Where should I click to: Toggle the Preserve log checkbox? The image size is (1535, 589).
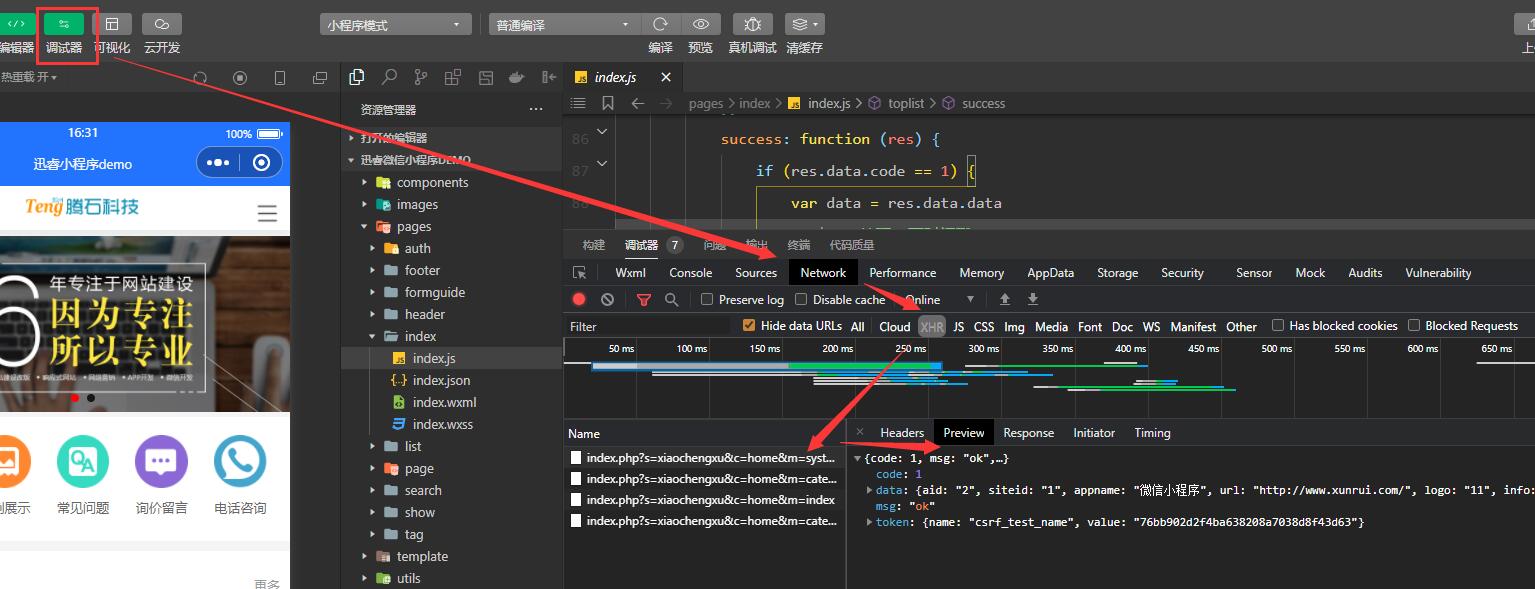pos(707,299)
